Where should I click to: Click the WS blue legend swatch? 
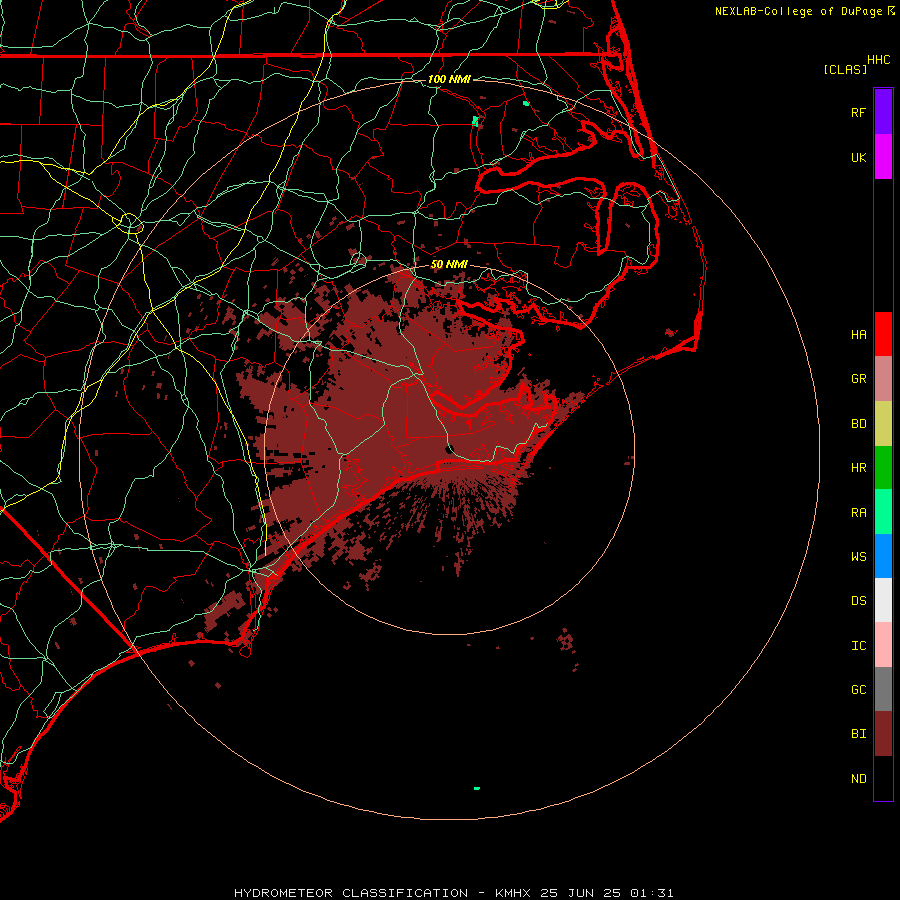883,556
